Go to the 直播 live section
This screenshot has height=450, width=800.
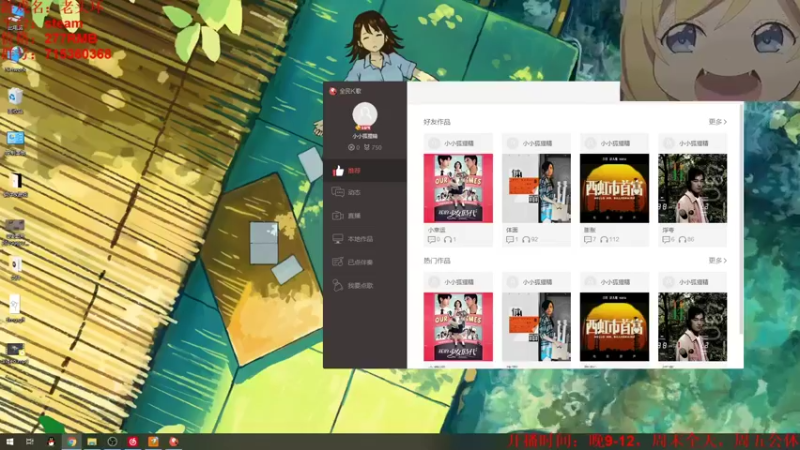coord(365,216)
